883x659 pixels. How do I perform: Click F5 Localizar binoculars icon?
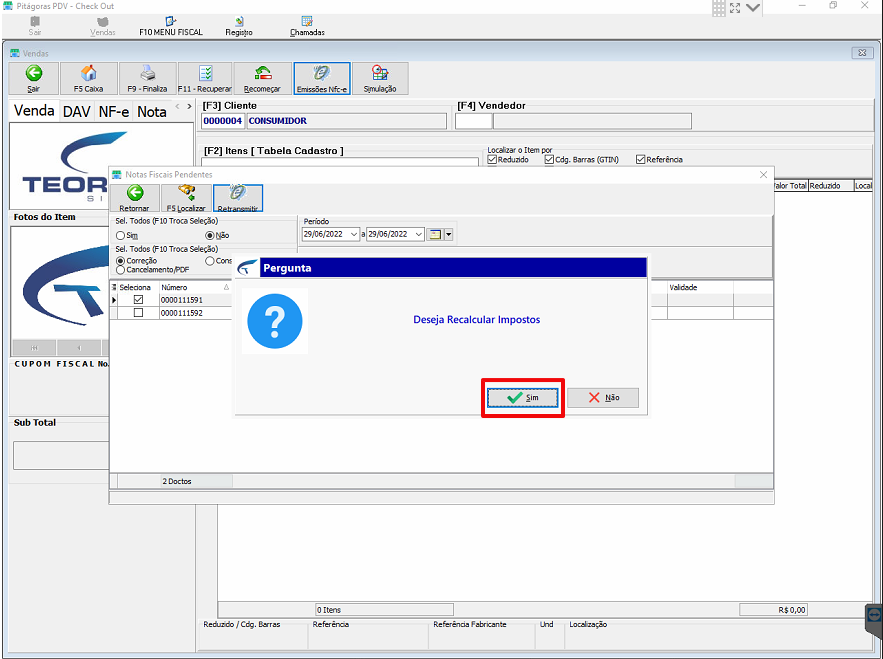(x=186, y=198)
